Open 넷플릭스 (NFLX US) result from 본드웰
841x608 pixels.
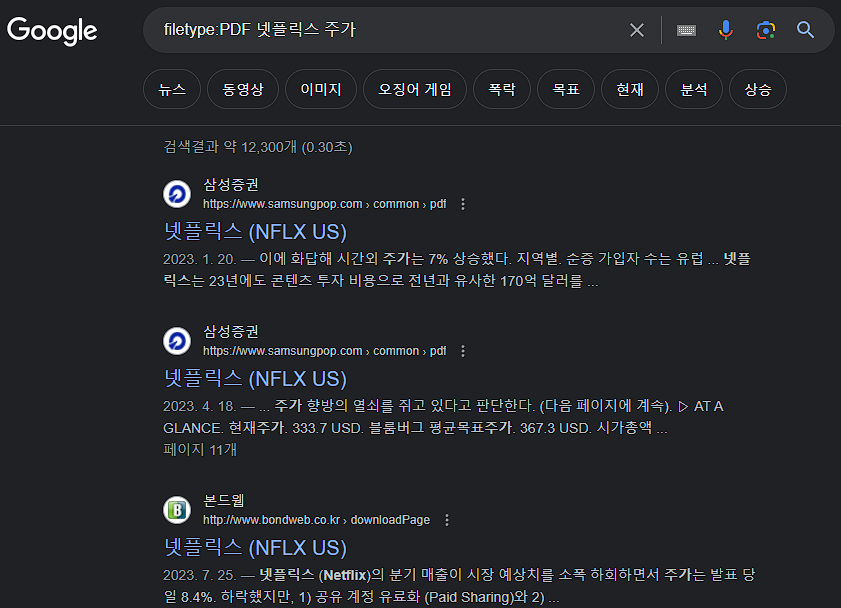coord(255,547)
